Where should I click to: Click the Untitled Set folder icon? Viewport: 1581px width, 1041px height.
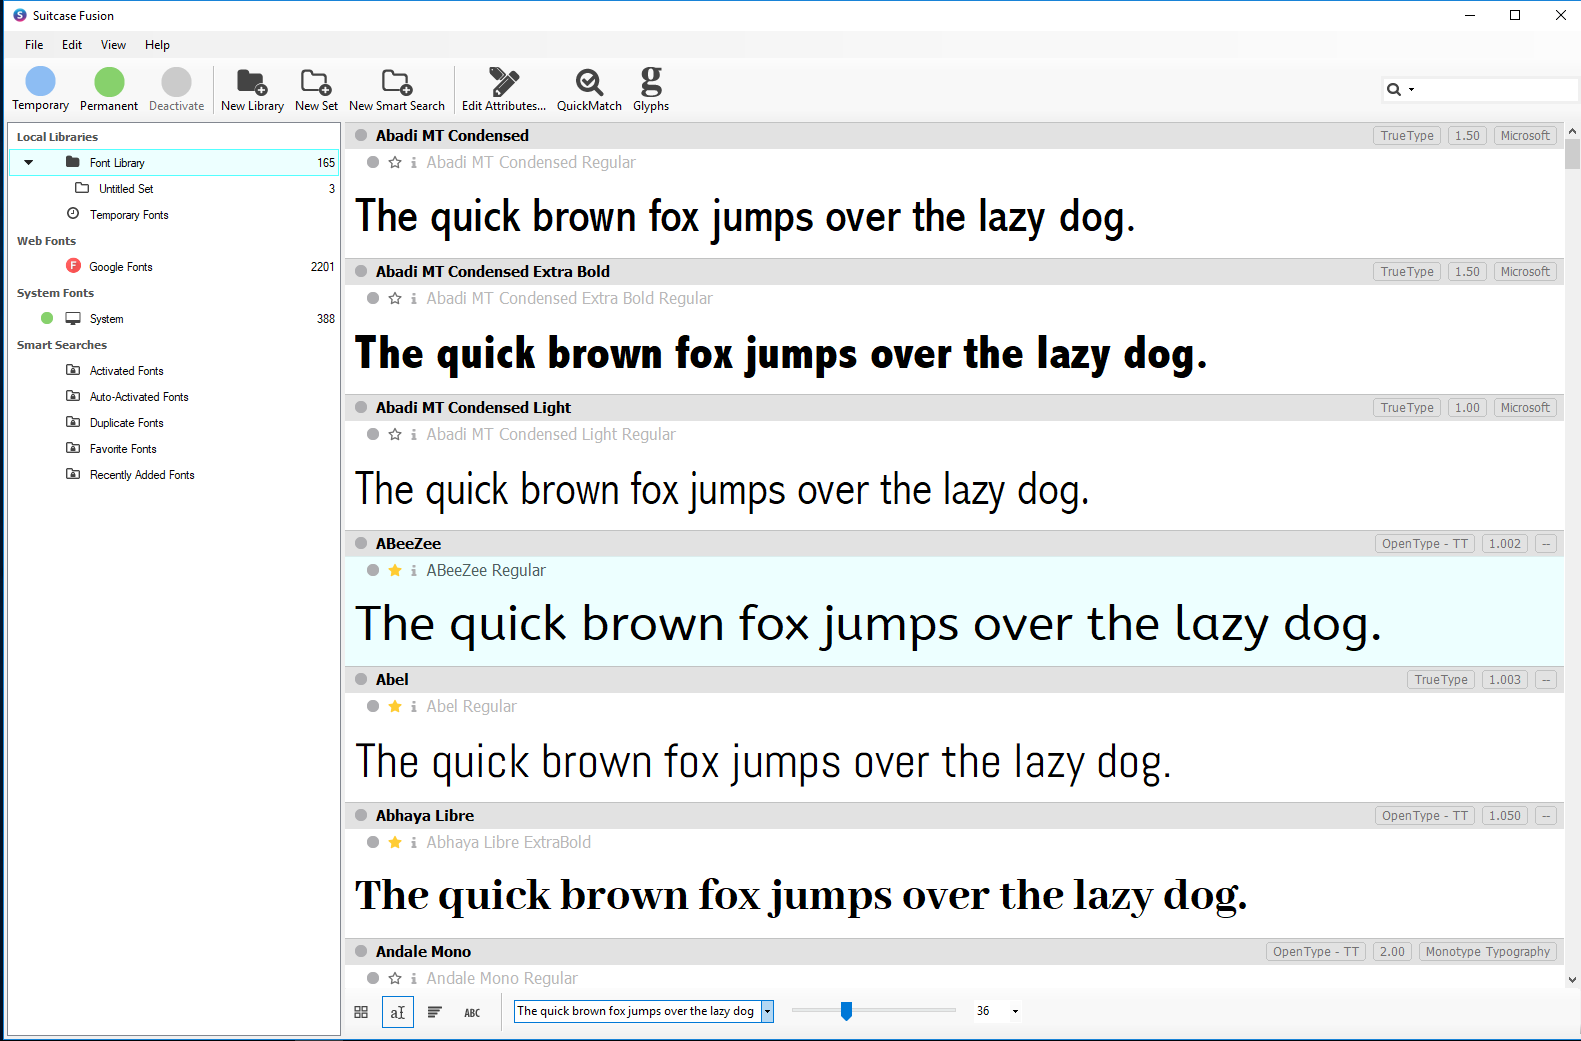pos(82,187)
